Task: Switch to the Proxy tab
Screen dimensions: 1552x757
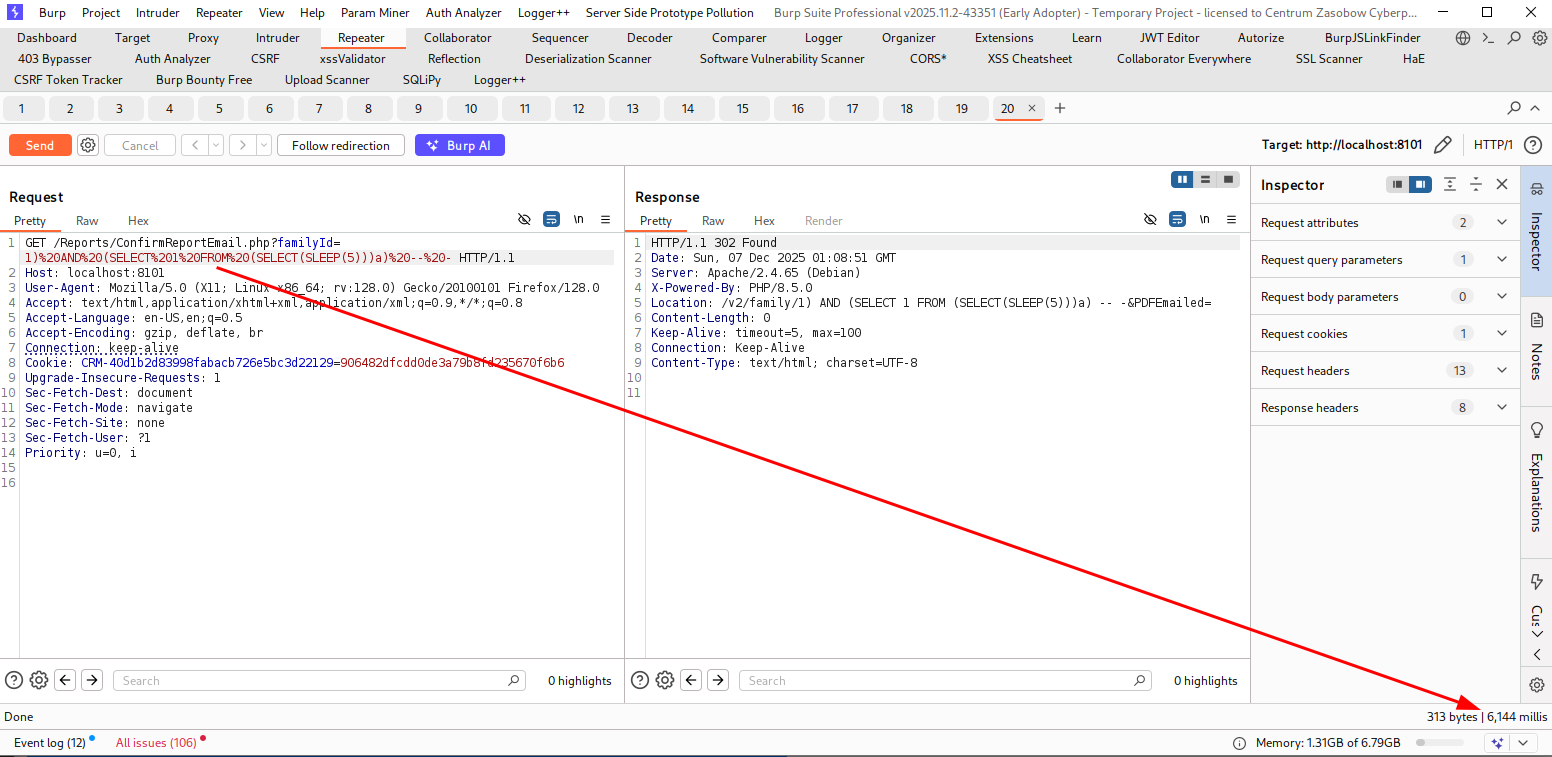Action: (x=203, y=38)
